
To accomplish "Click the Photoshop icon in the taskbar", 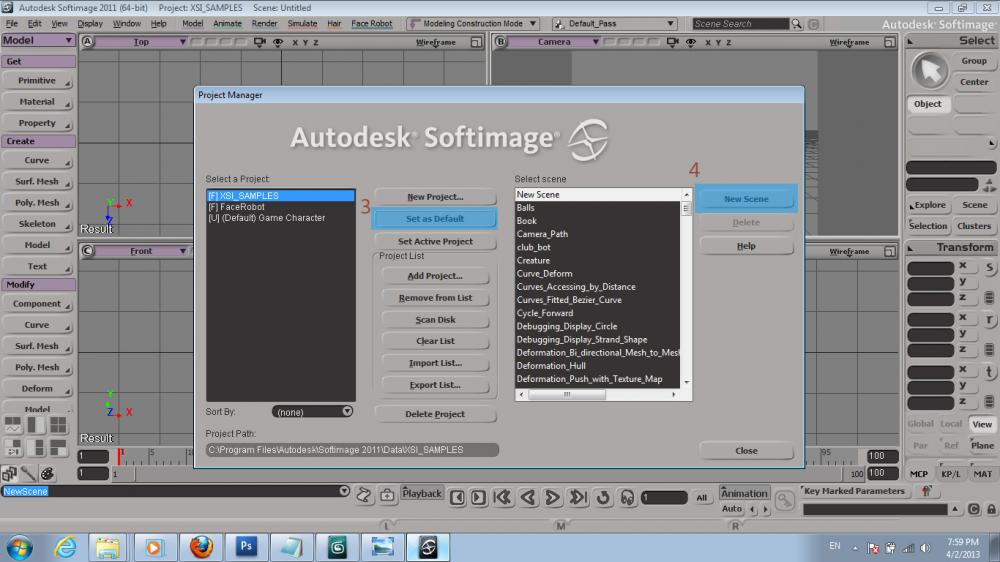I will tap(246, 546).
